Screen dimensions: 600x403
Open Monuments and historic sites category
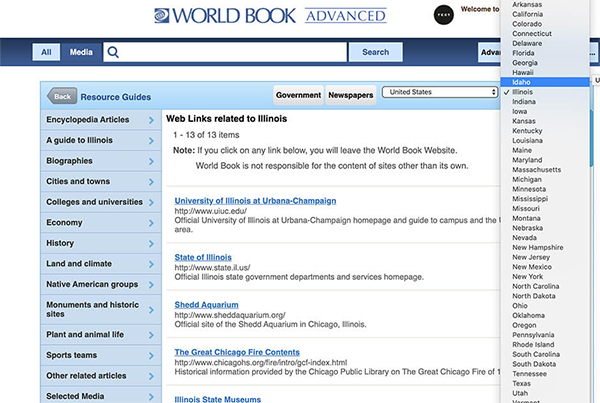pyautogui.click(x=101, y=309)
